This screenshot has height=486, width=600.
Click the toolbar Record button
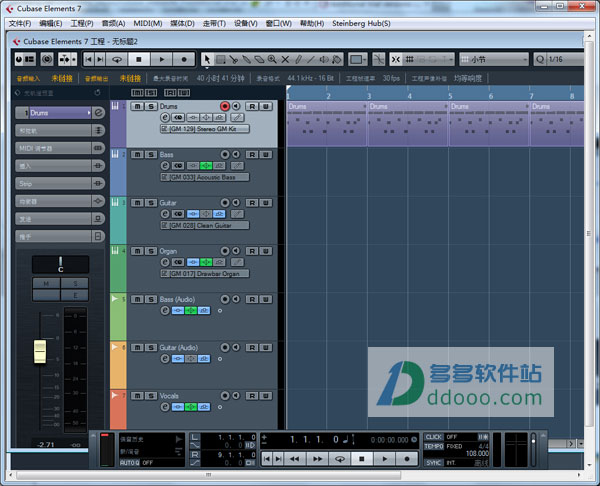[184, 59]
